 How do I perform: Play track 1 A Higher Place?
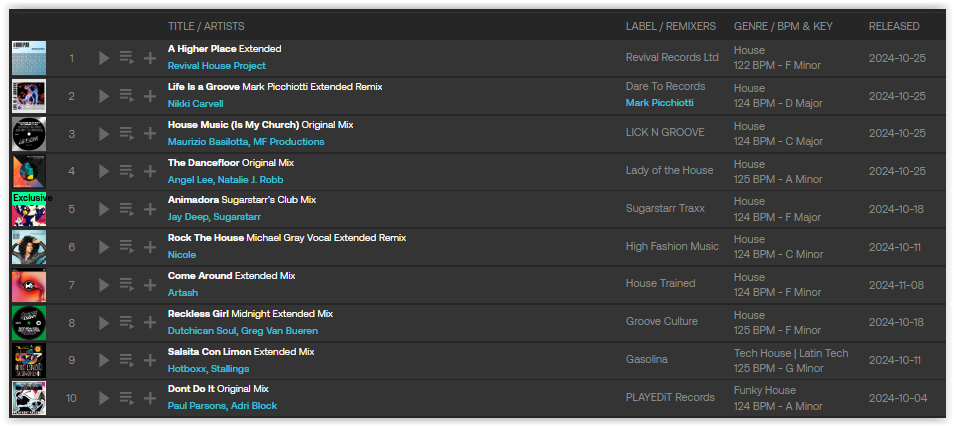[x=104, y=58]
